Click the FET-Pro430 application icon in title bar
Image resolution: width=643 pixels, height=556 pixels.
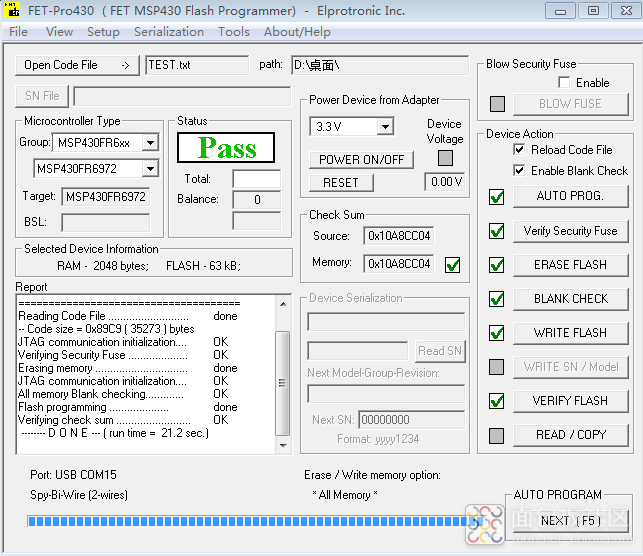coord(13,11)
